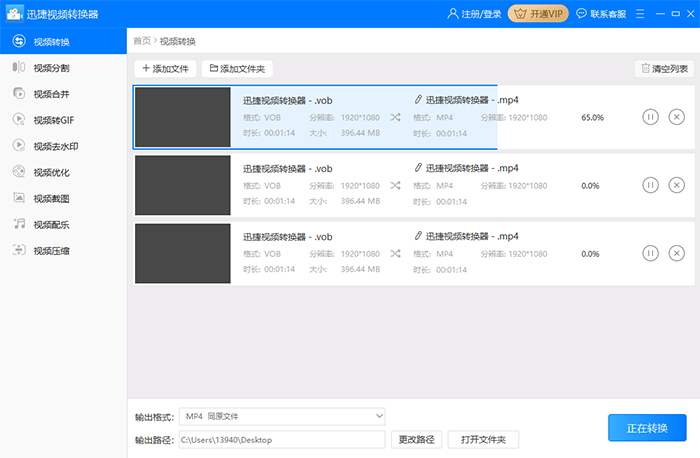Click the 打开文件夹 button
The image size is (700, 458).
click(483, 440)
